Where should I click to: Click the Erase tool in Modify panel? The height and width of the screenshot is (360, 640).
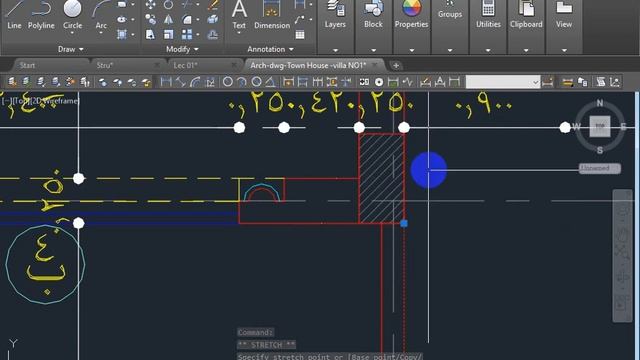pyautogui.click(x=213, y=4)
